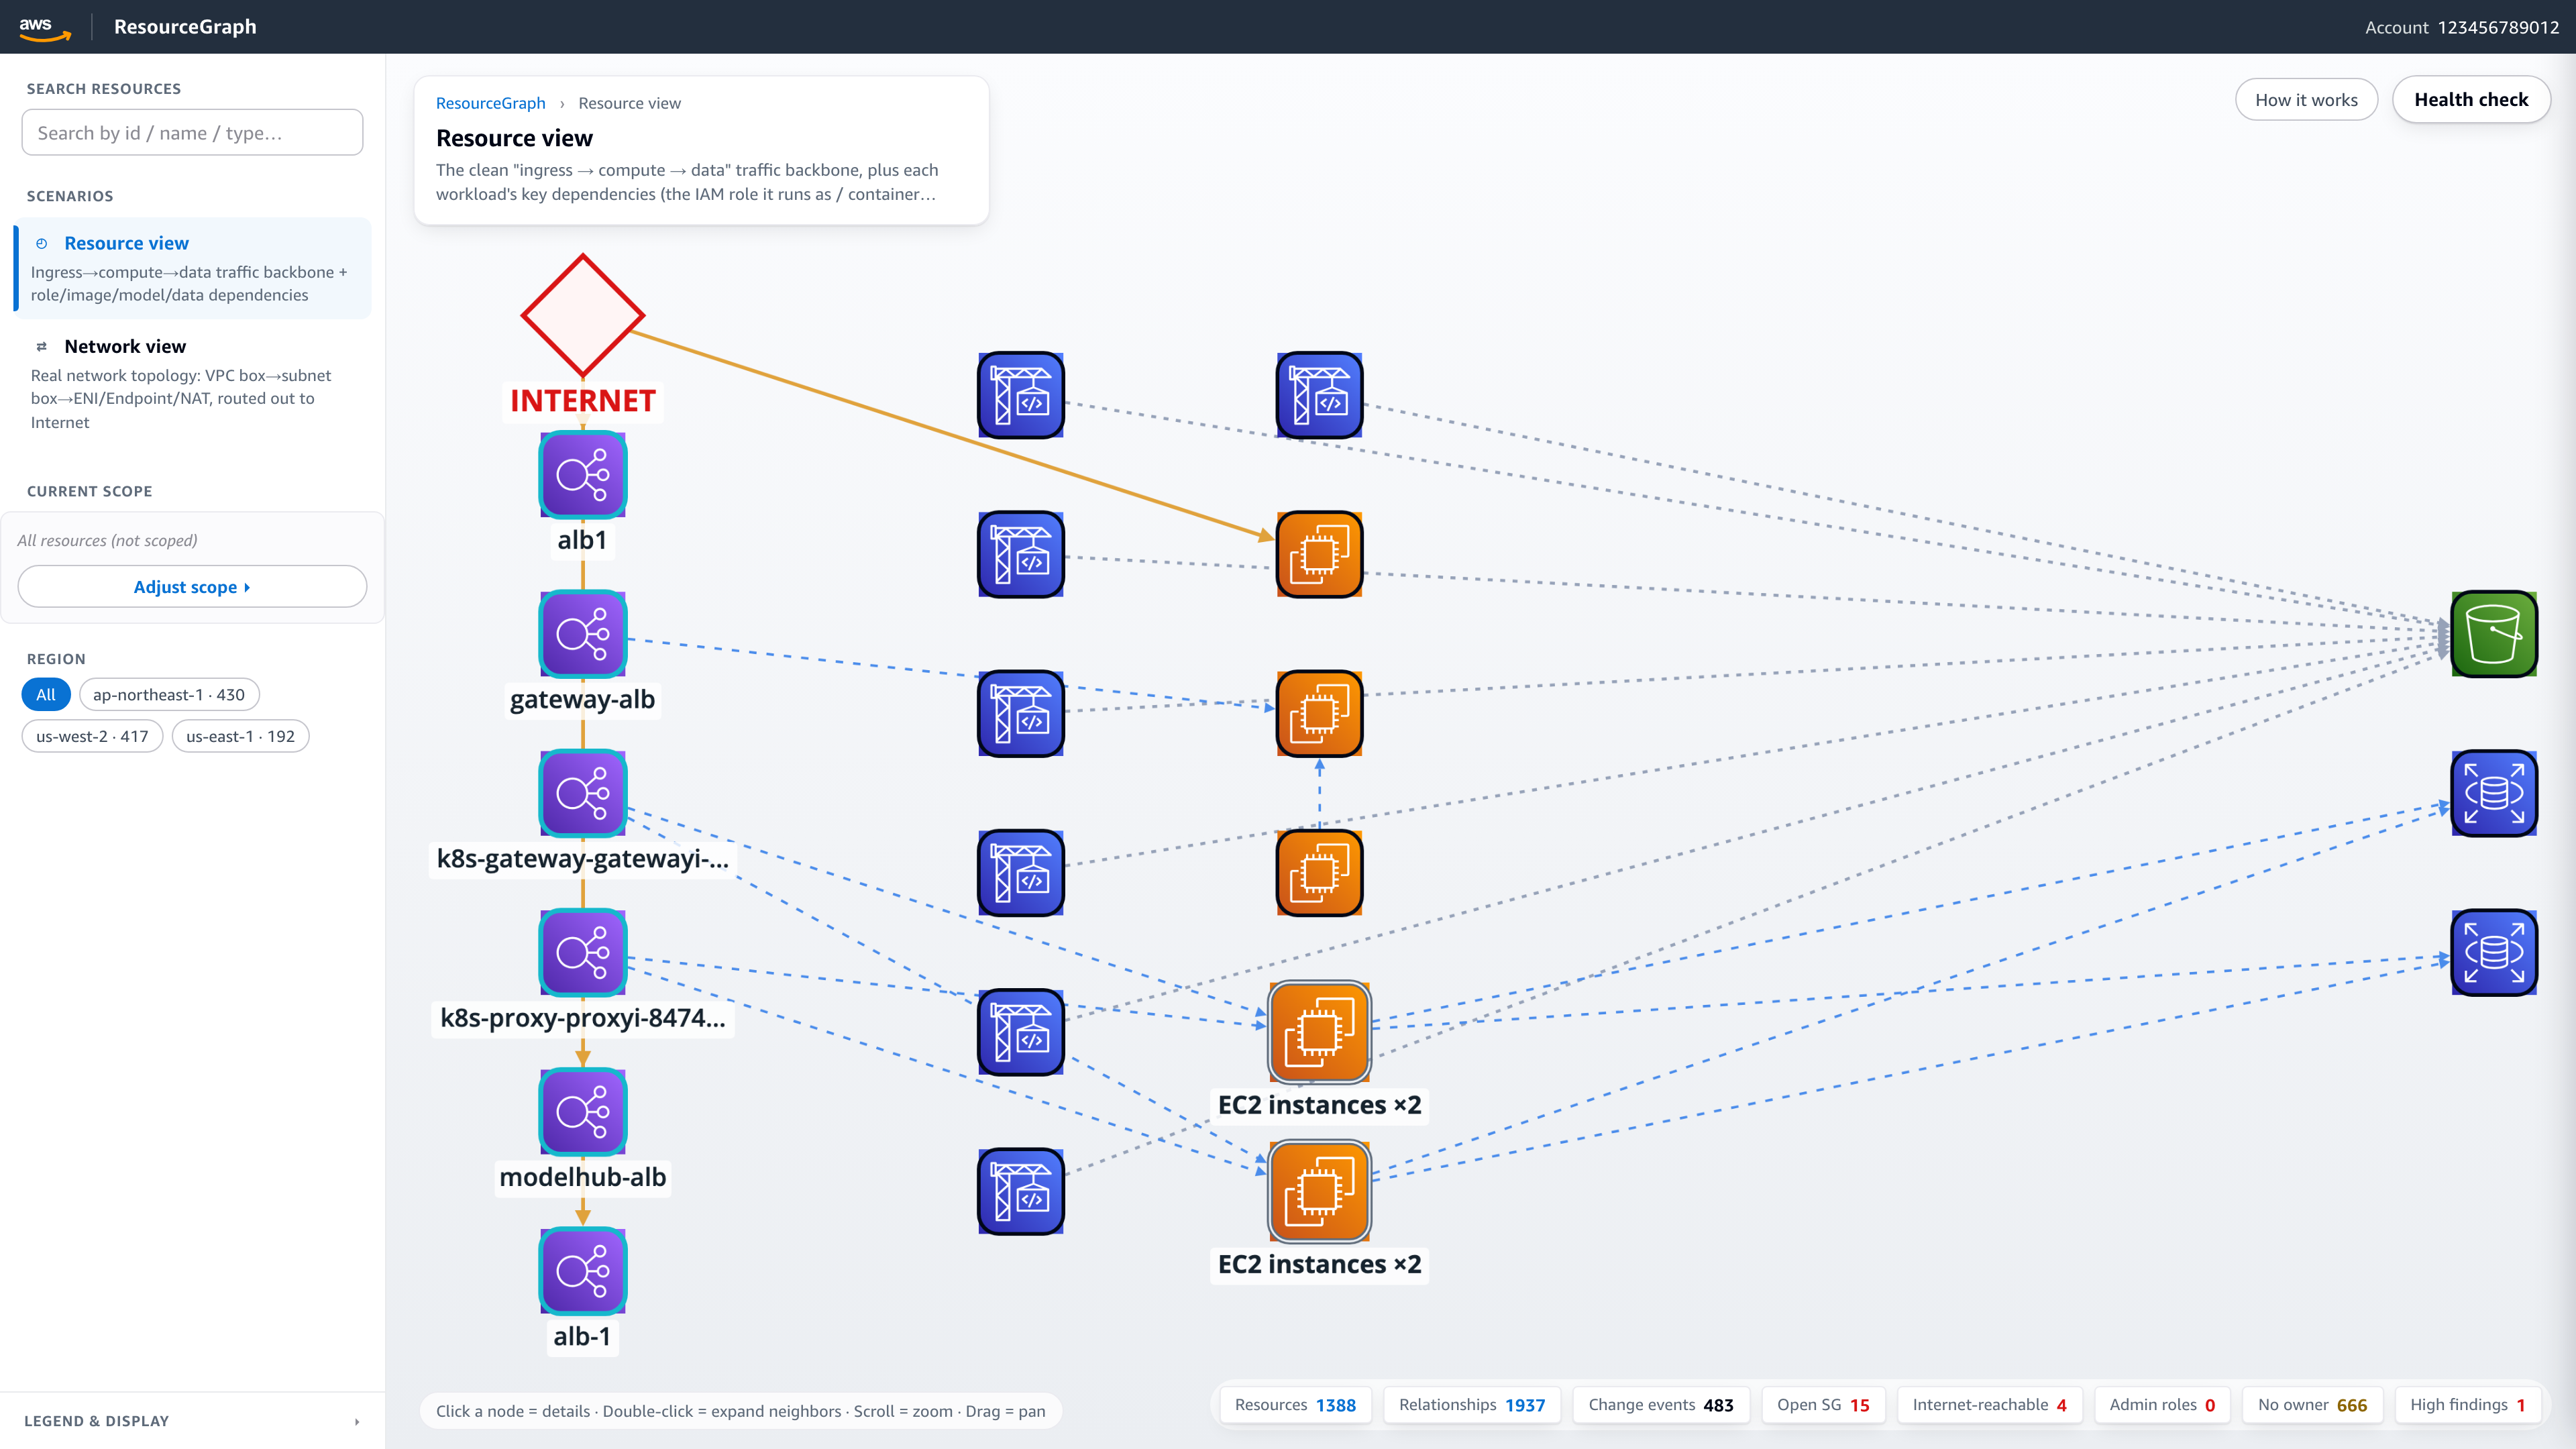Select the All region filter

(46, 694)
